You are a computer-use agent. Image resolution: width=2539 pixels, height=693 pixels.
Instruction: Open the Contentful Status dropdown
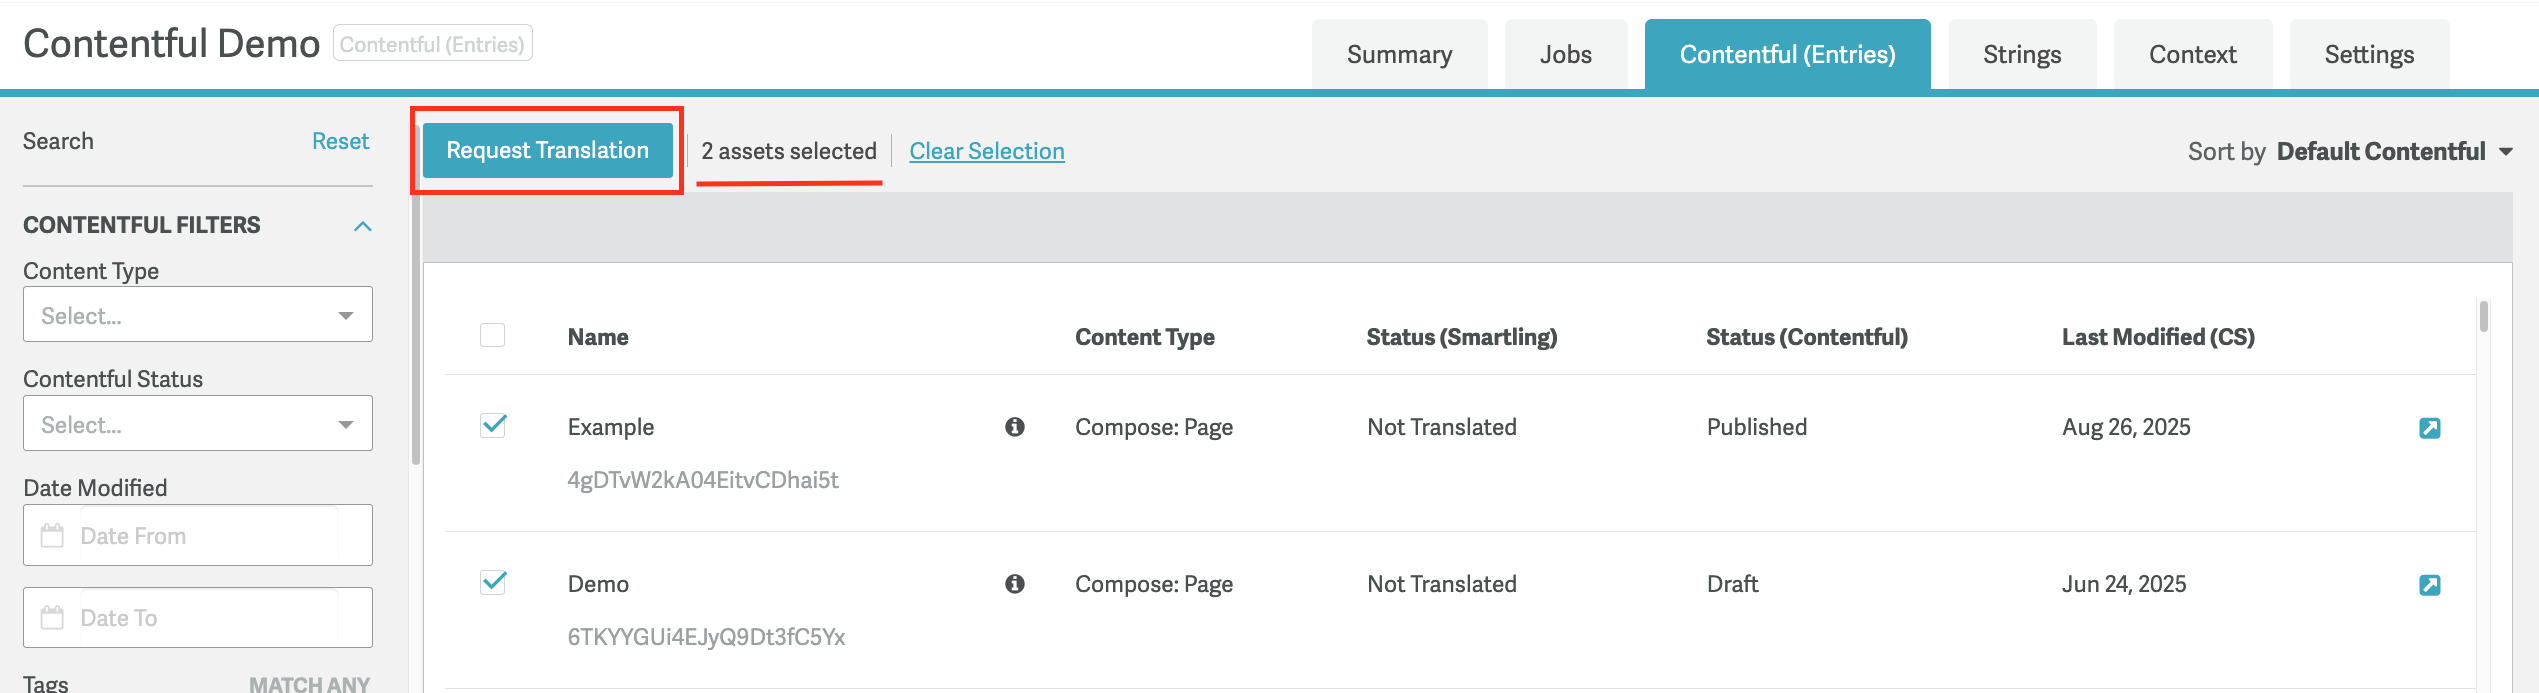click(x=197, y=424)
